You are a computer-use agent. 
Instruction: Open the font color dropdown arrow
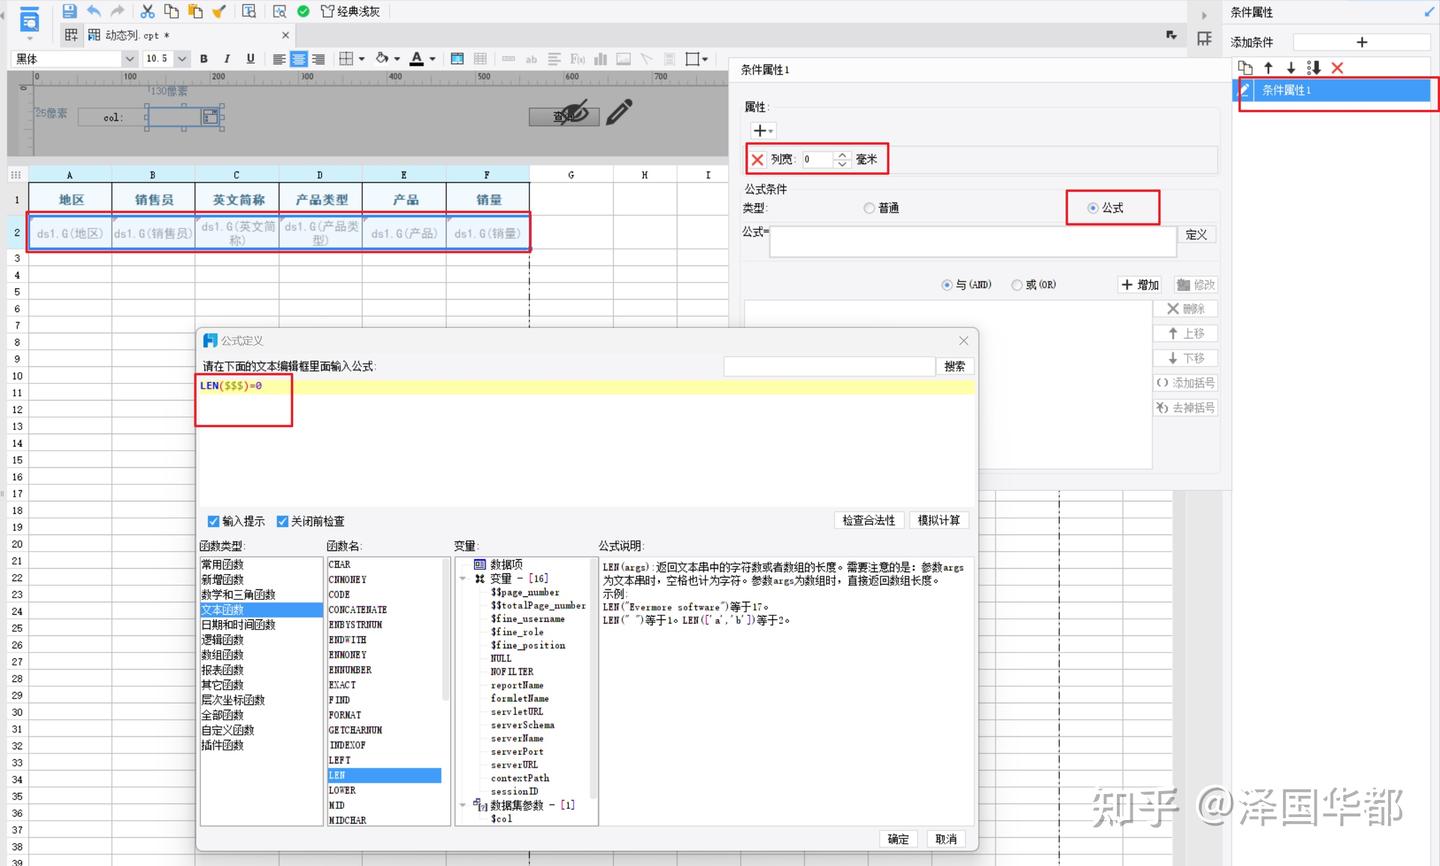(x=430, y=58)
